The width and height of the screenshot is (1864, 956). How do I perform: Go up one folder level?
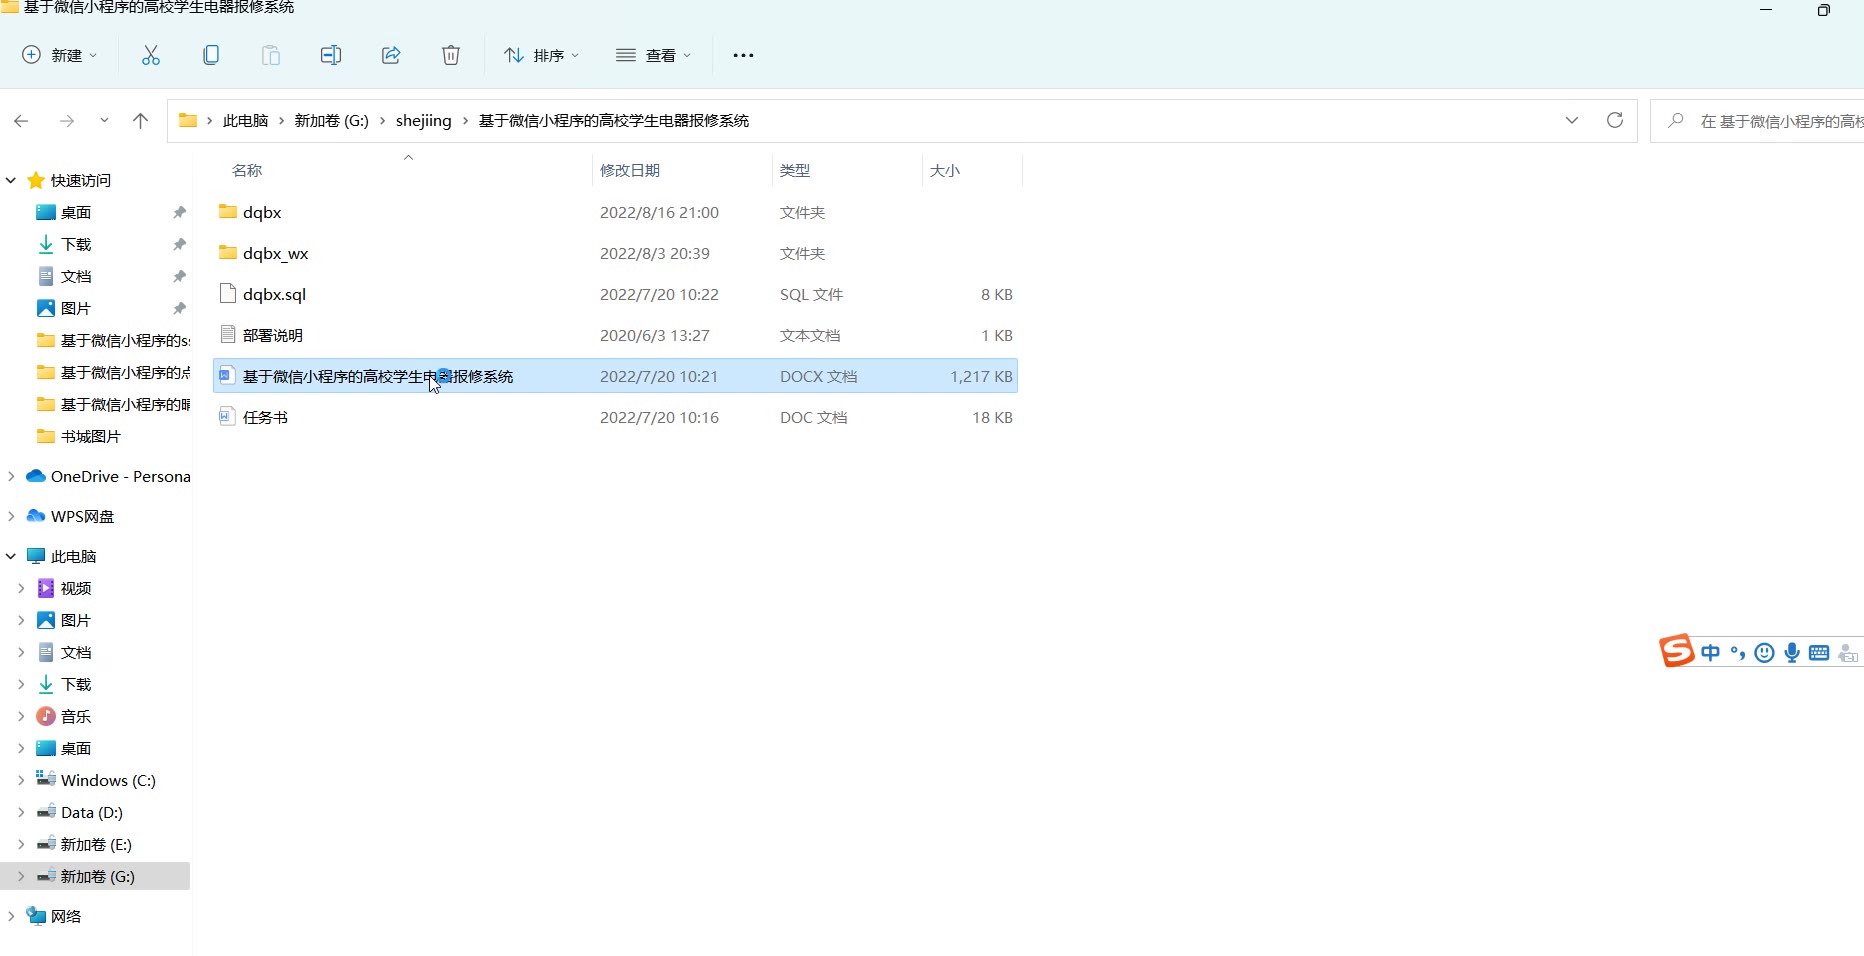click(x=140, y=121)
